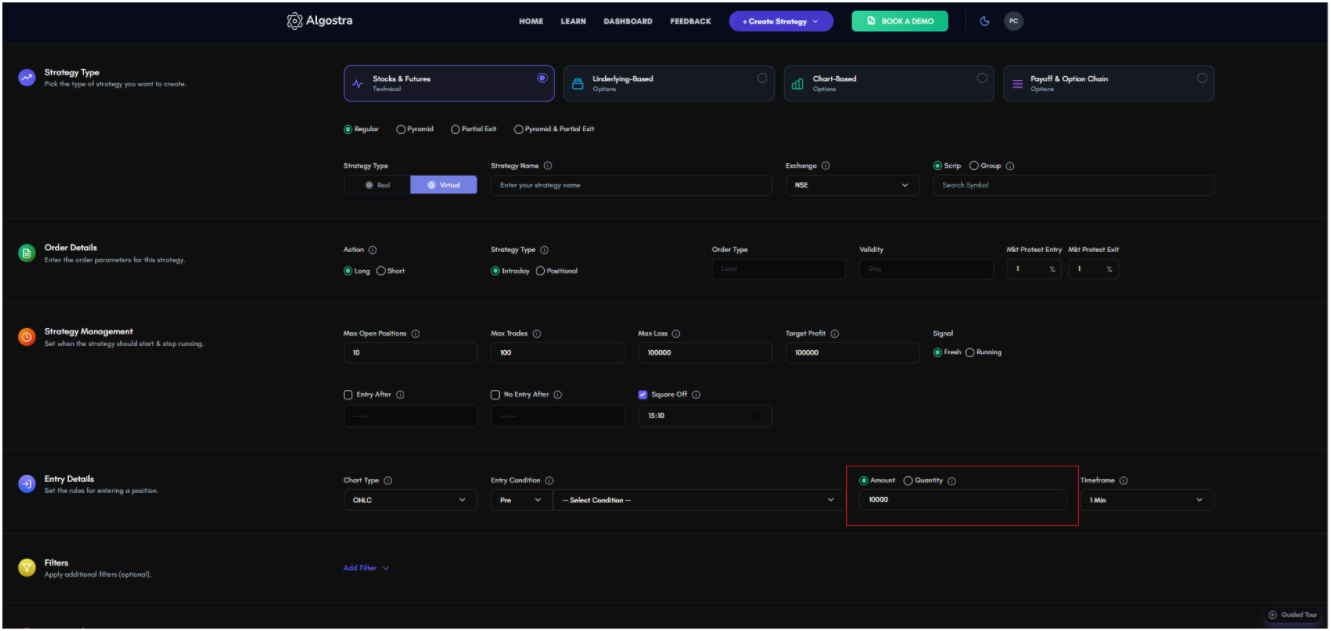The image size is (1331, 631).
Task: Click the BOOK A DEMO button
Action: click(900, 21)
